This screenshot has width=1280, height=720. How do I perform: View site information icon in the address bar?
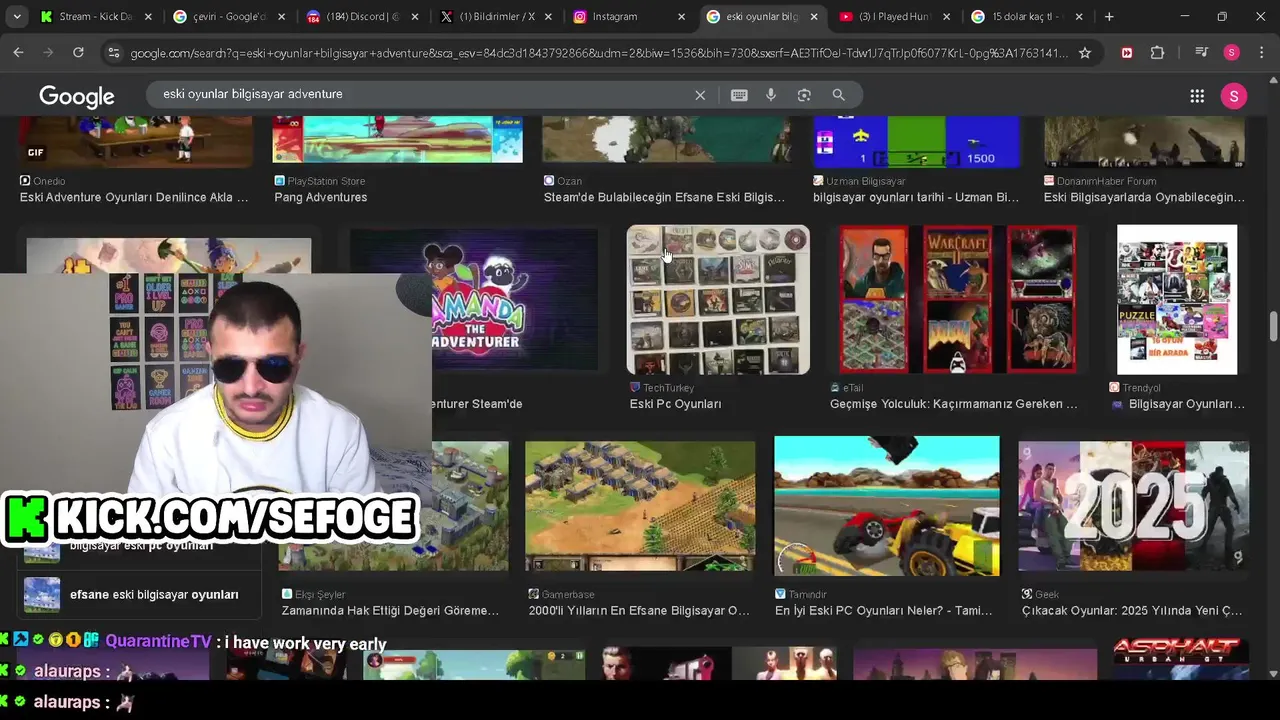tap(113, 53)
